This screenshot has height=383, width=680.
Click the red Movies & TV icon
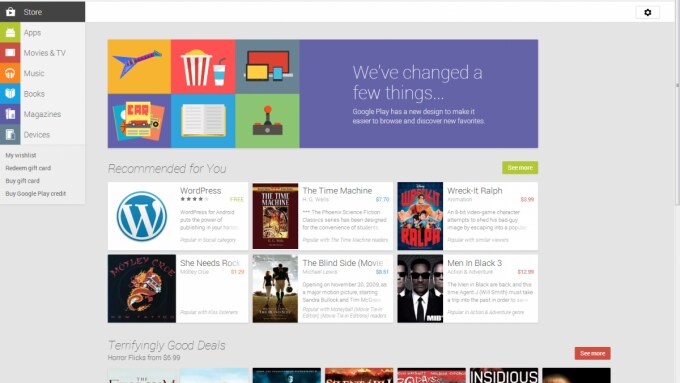10,53
